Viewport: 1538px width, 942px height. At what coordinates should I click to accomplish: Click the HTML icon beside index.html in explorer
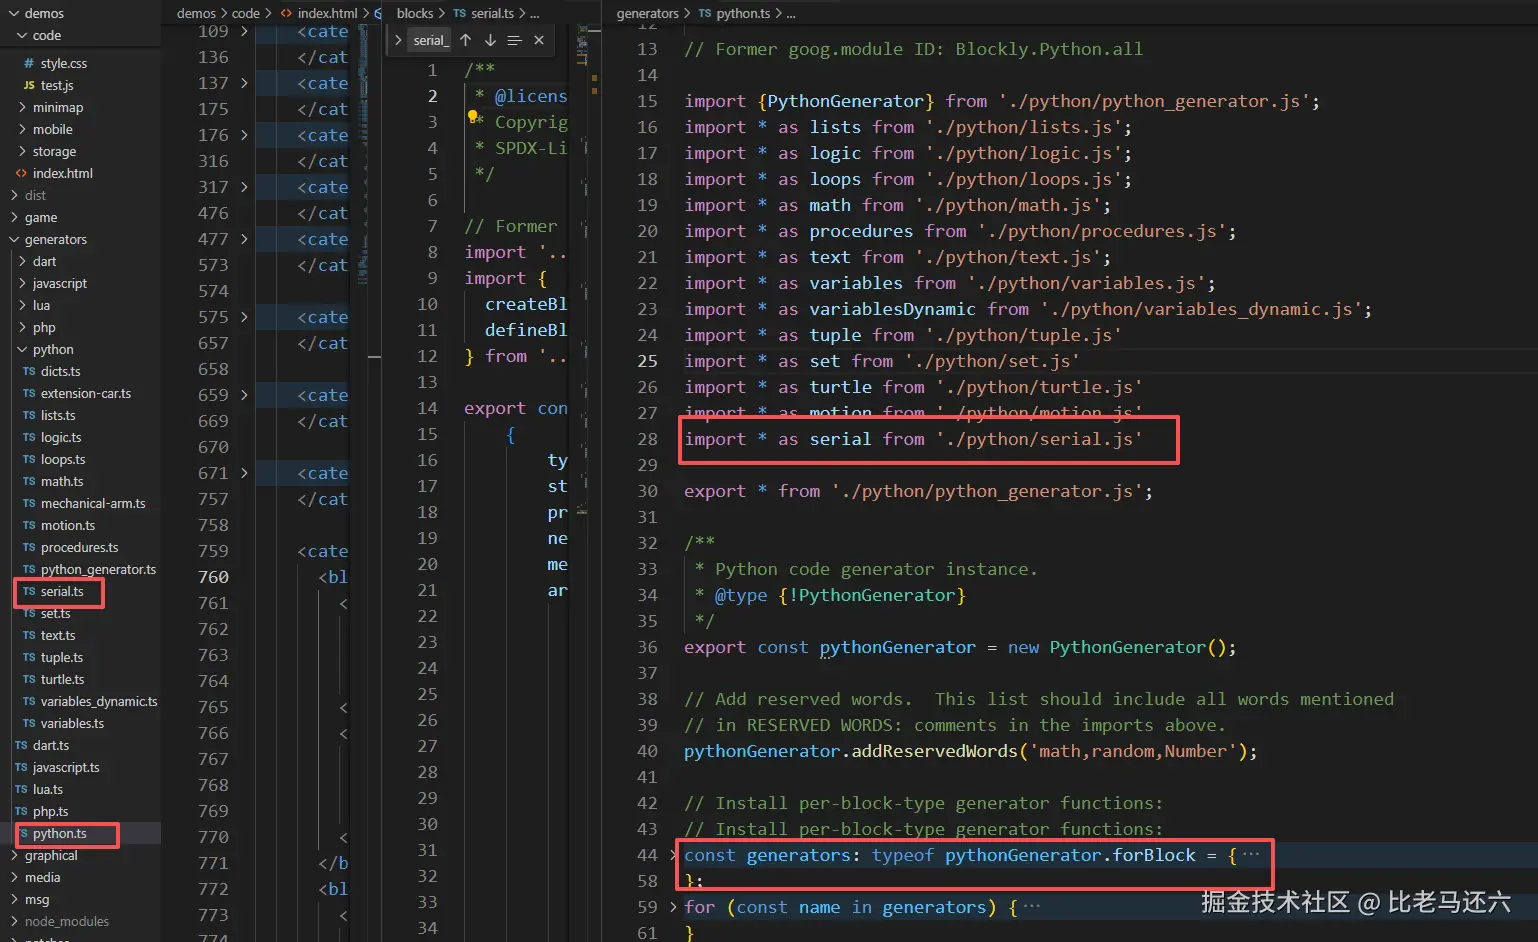[21, 173]
